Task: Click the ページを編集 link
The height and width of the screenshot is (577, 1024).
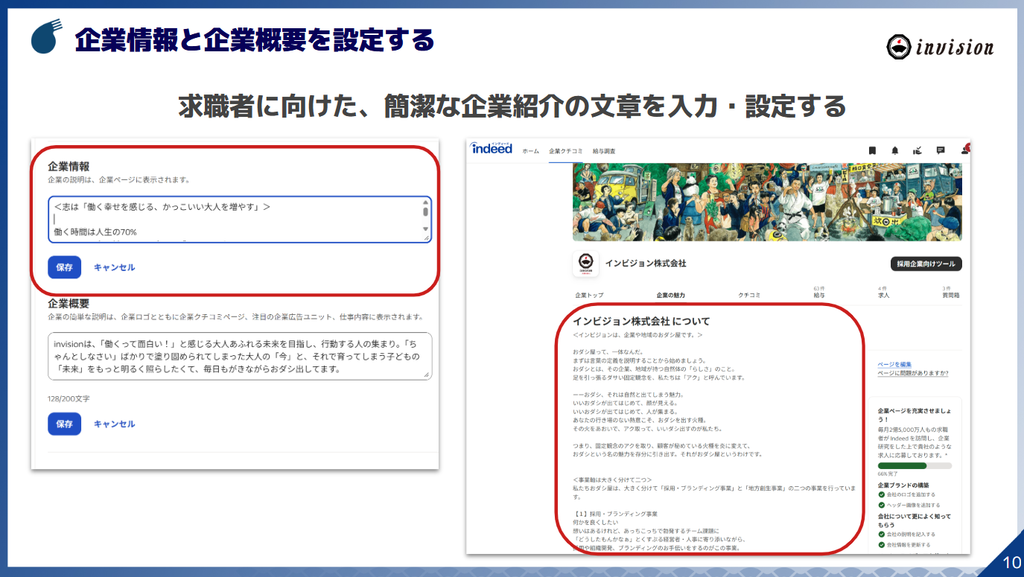Action: coord(895,364)
